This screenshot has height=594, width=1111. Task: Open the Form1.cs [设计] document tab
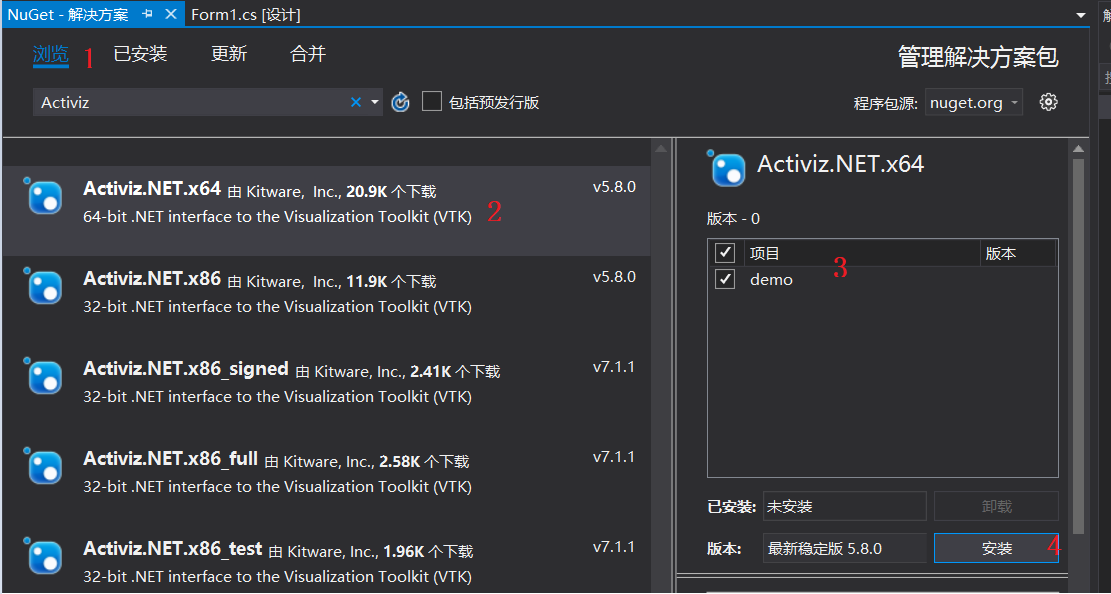[246, 14]
